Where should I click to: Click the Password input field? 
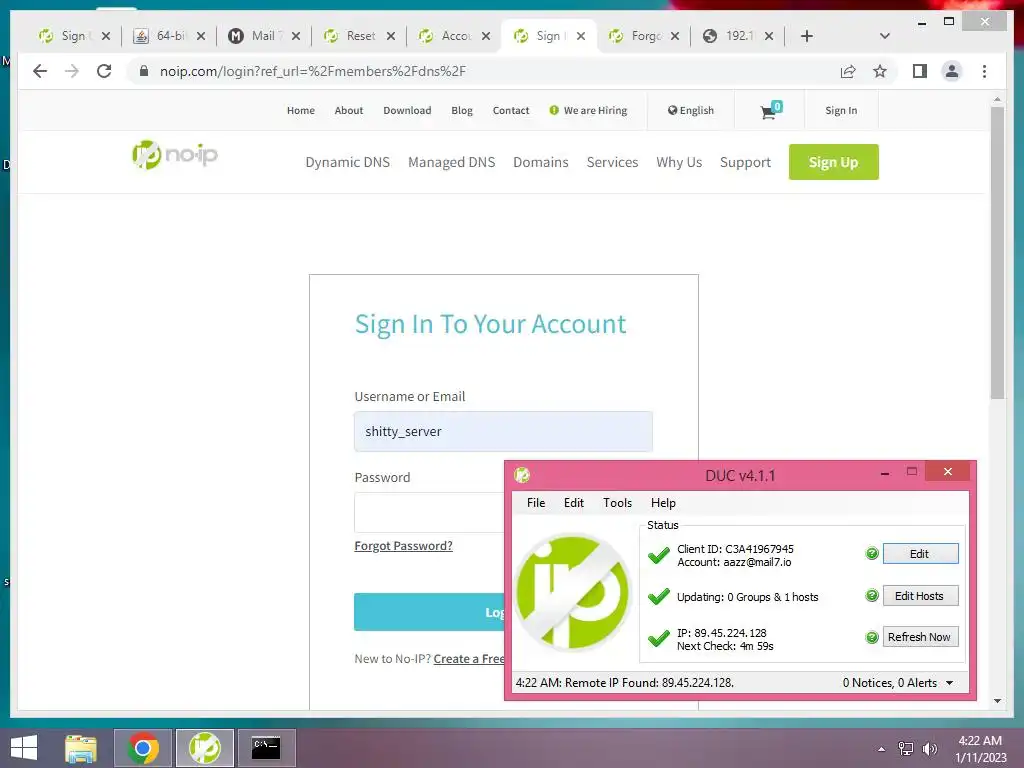click(429, 512)
